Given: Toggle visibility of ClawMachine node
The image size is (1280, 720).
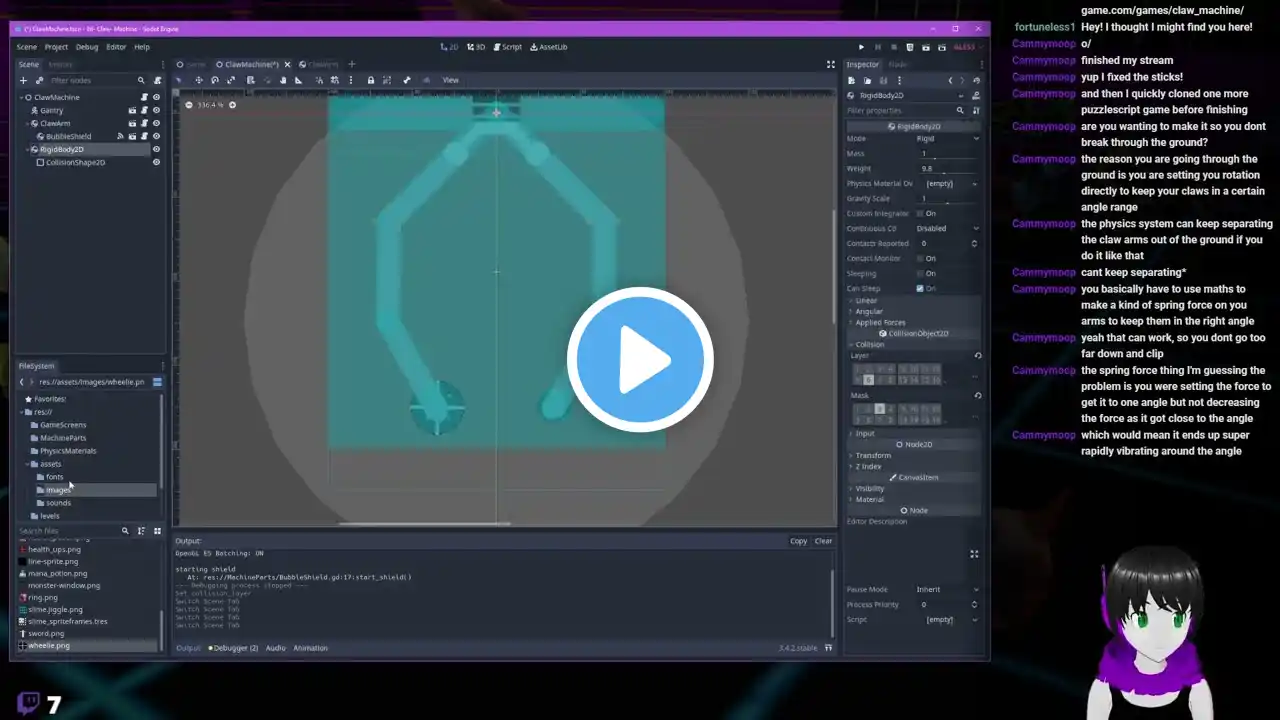Looking at the screenshot, I should [156, 97].
